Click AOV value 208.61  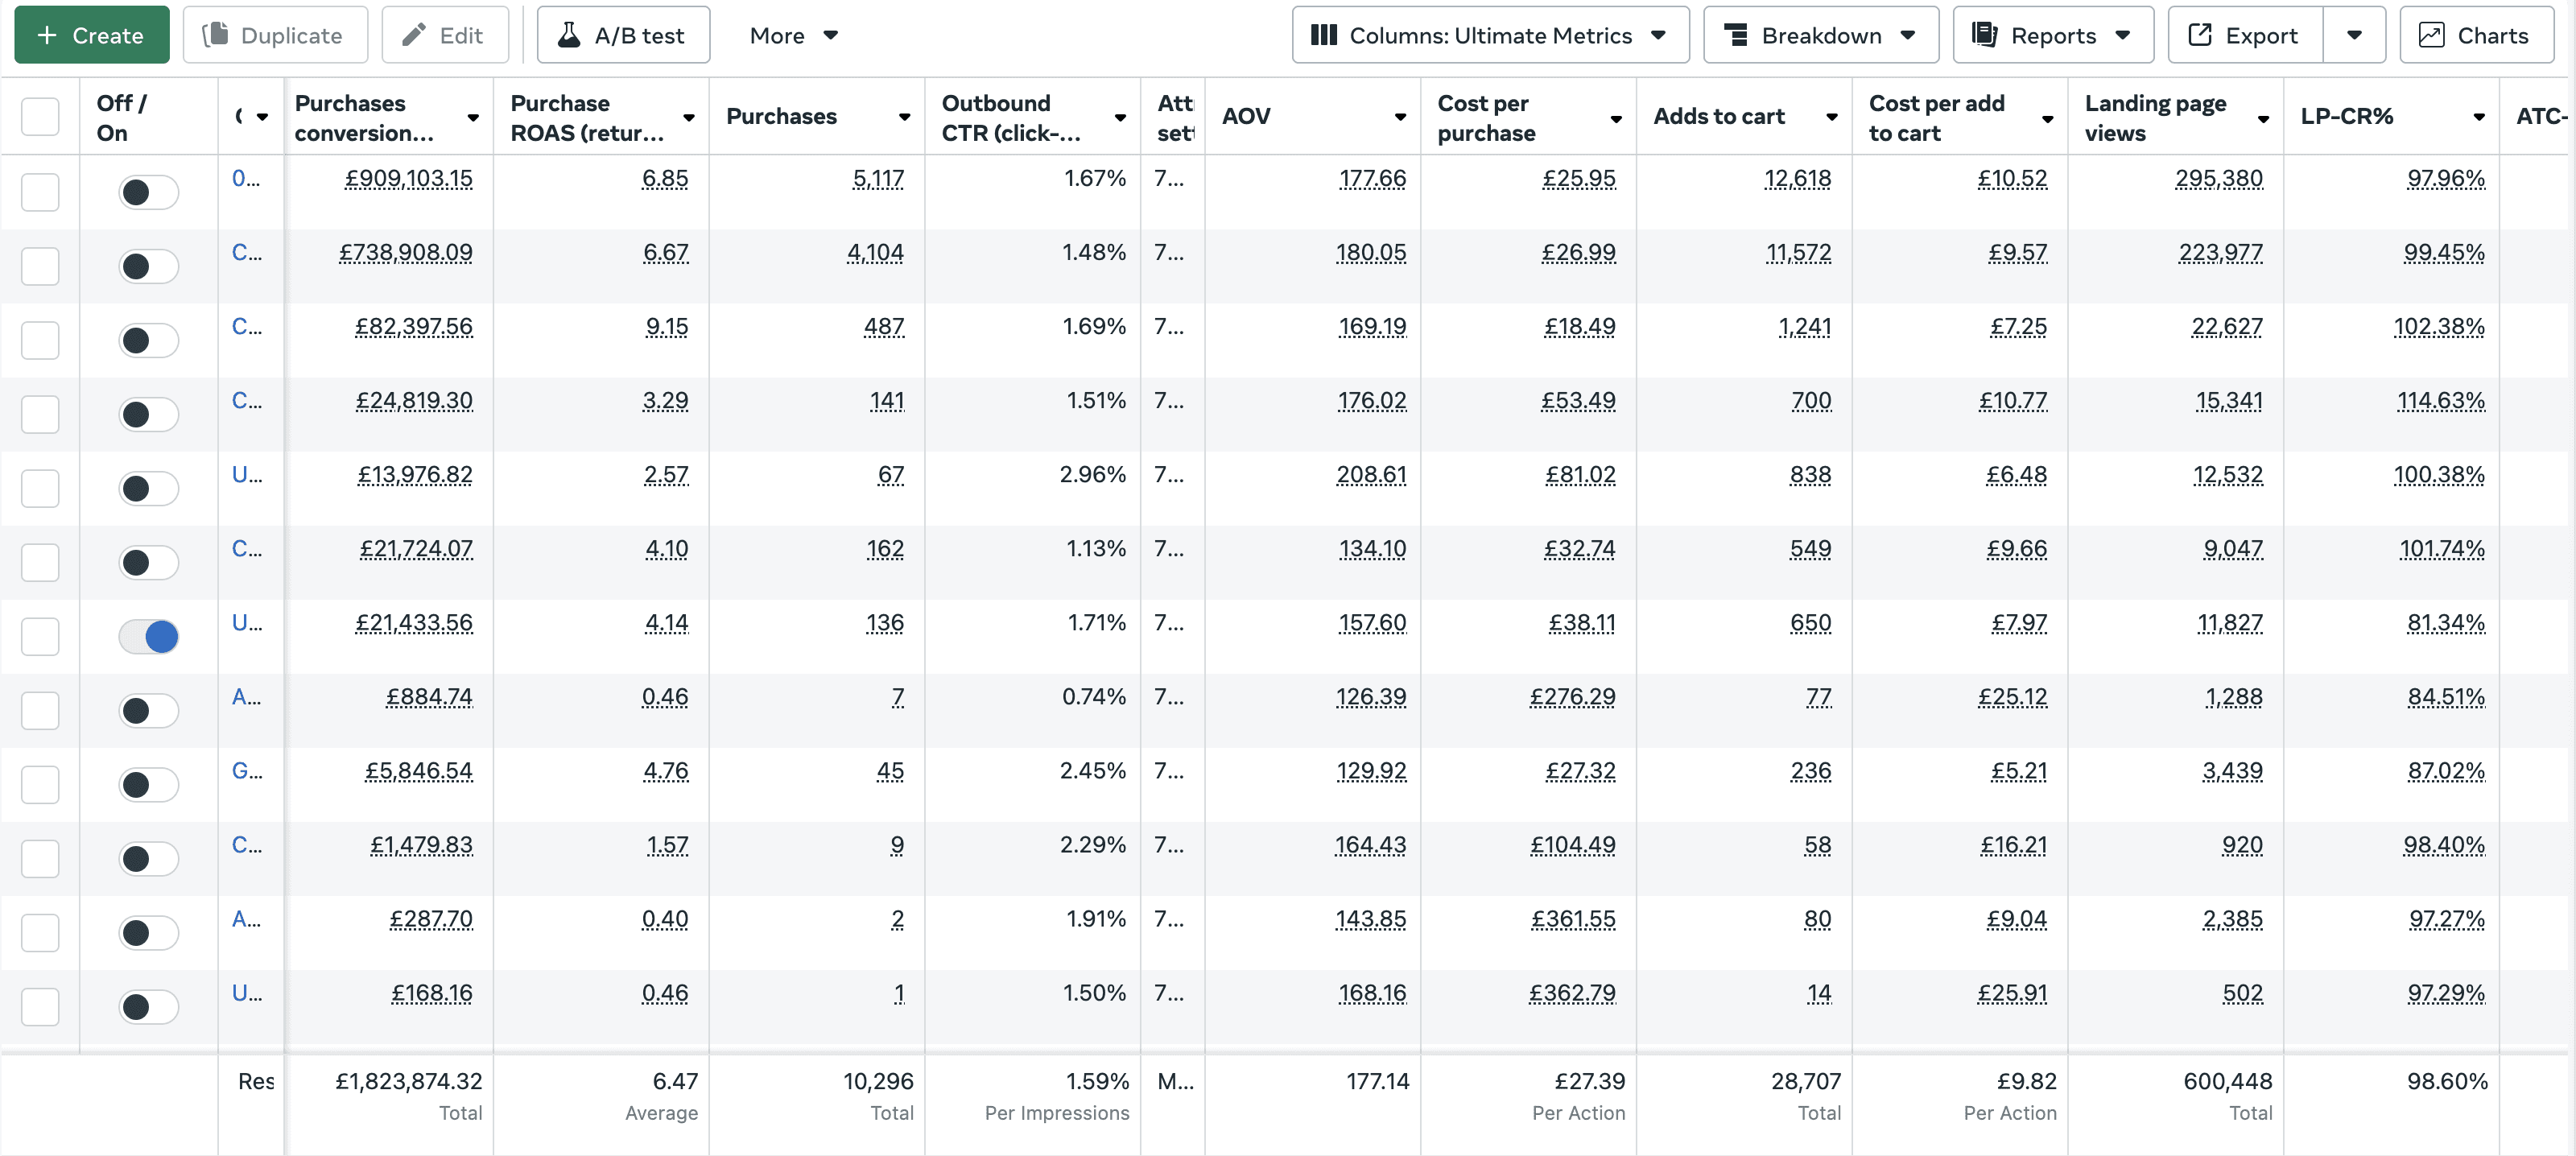click(1371, 476)
